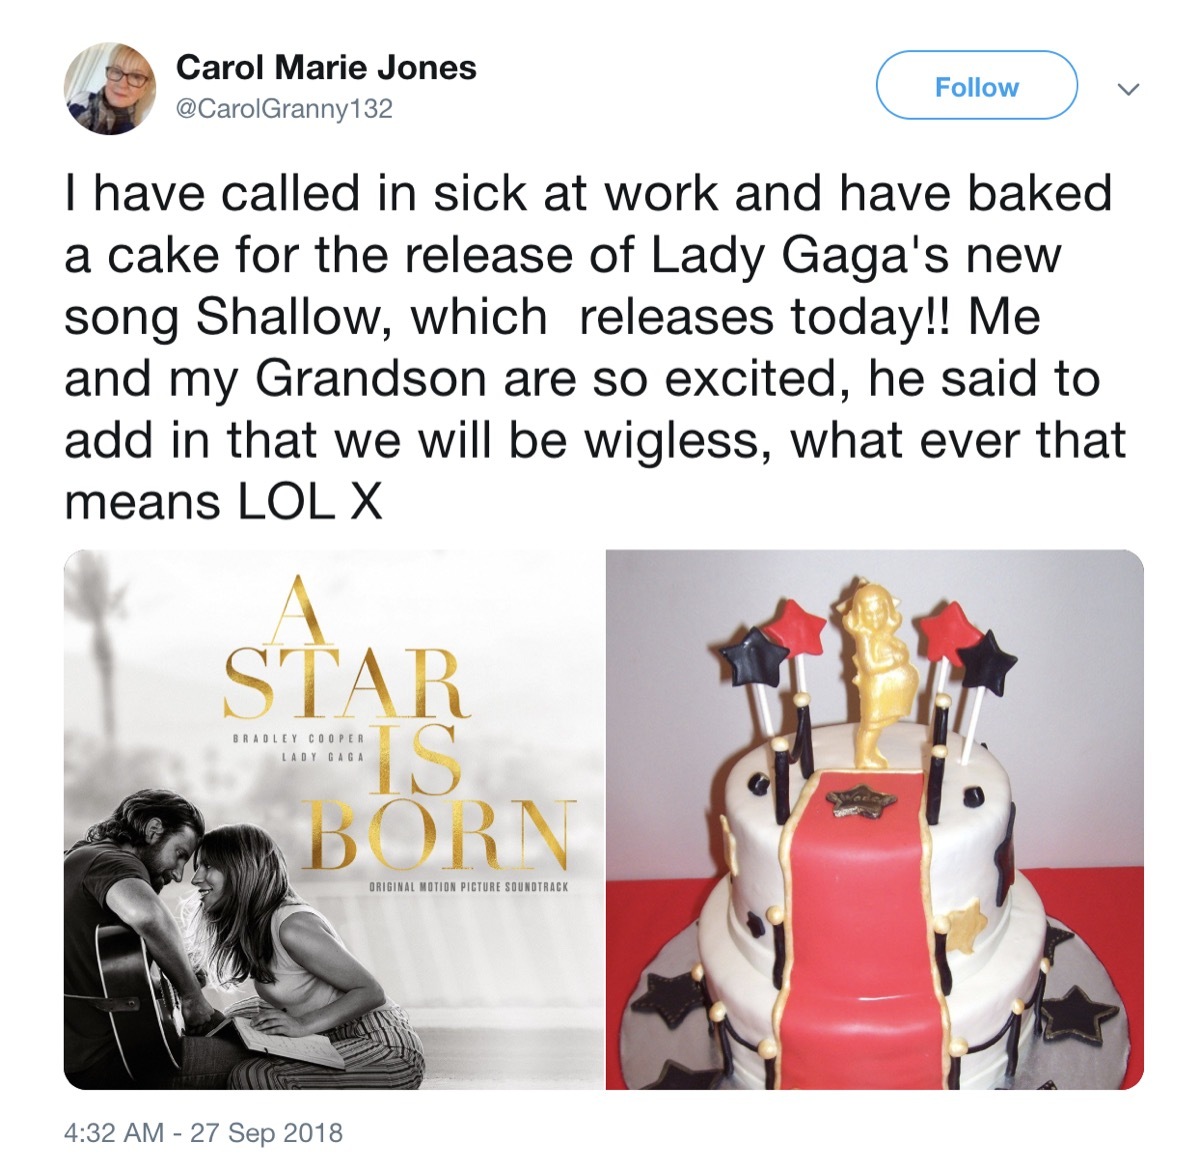Click the dropdown arrow next to Follow
1200x1171 pixels.
[x=1129, y=88]
